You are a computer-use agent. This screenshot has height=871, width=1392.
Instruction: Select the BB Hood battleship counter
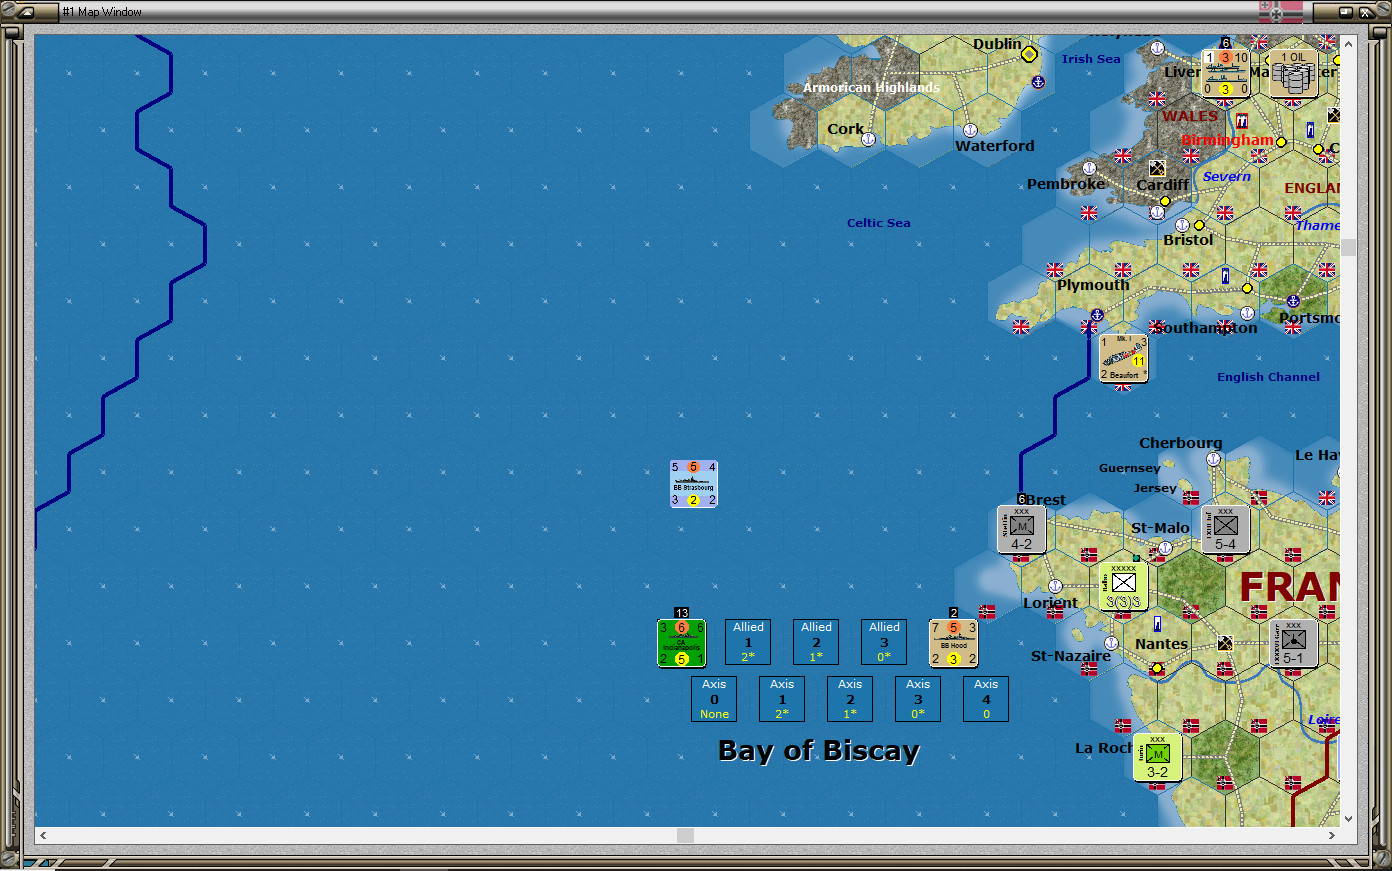952,641
